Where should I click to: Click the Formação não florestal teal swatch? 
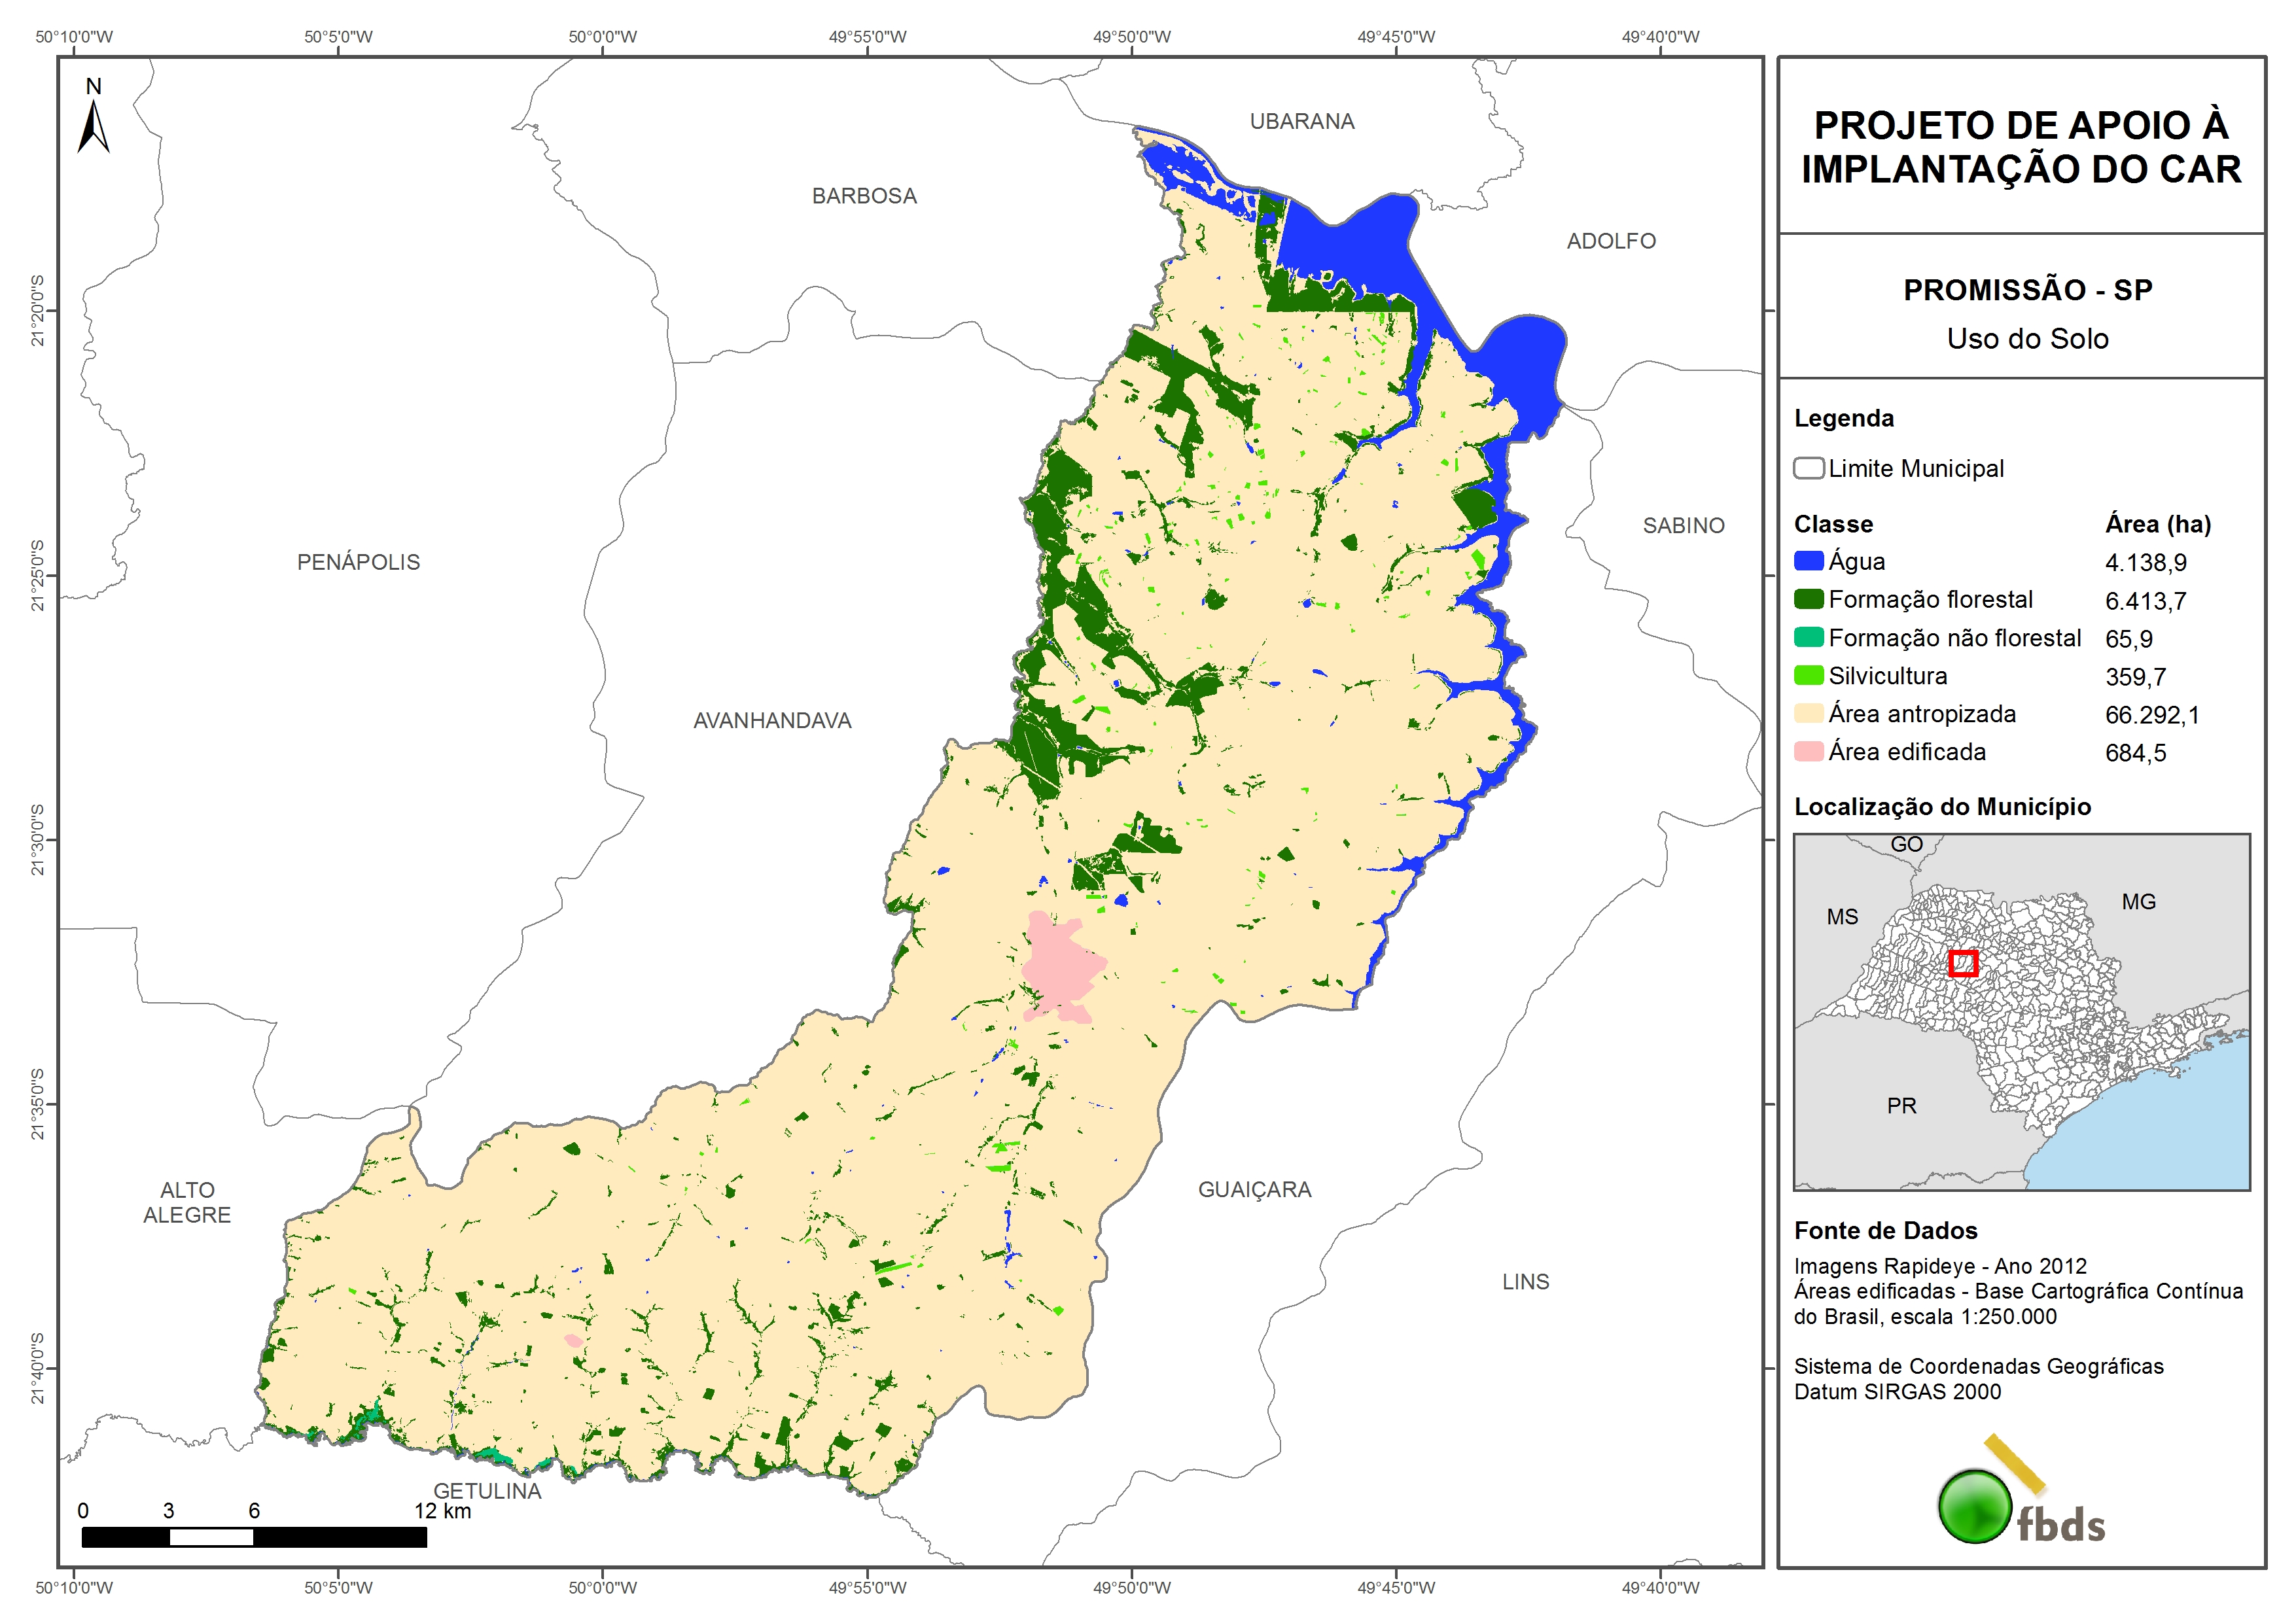1808,638
